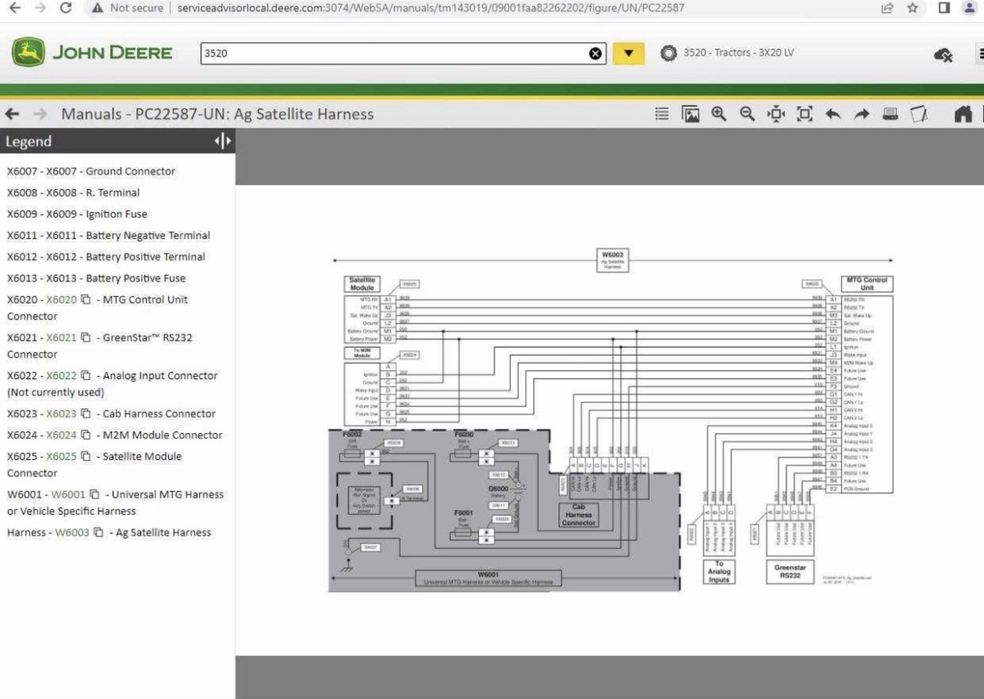Go to home via house icon
The width and height of the screenshot is (984, 699).
[x=963, y=114]
